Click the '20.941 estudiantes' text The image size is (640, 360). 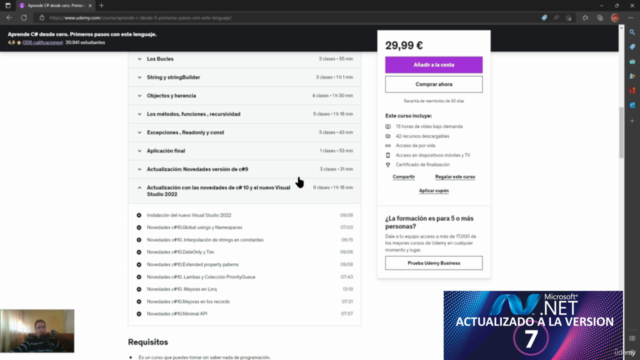point(85,42)
